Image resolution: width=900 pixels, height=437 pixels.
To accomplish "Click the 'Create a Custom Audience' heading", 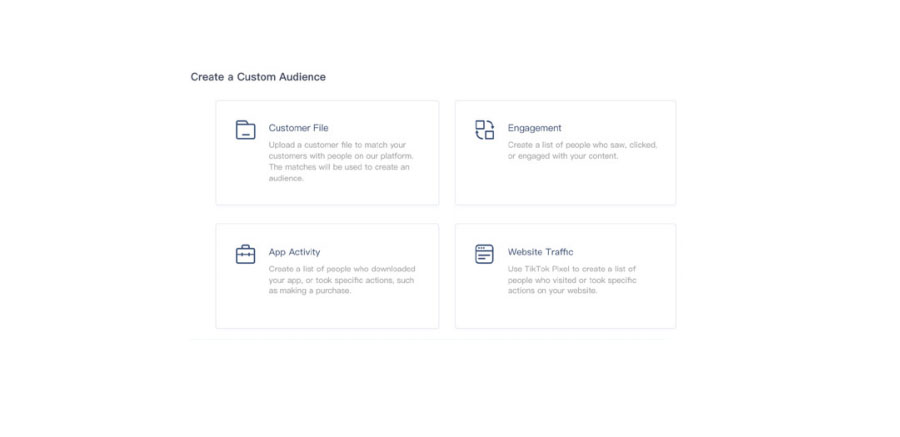I will [x=258, y=77].
